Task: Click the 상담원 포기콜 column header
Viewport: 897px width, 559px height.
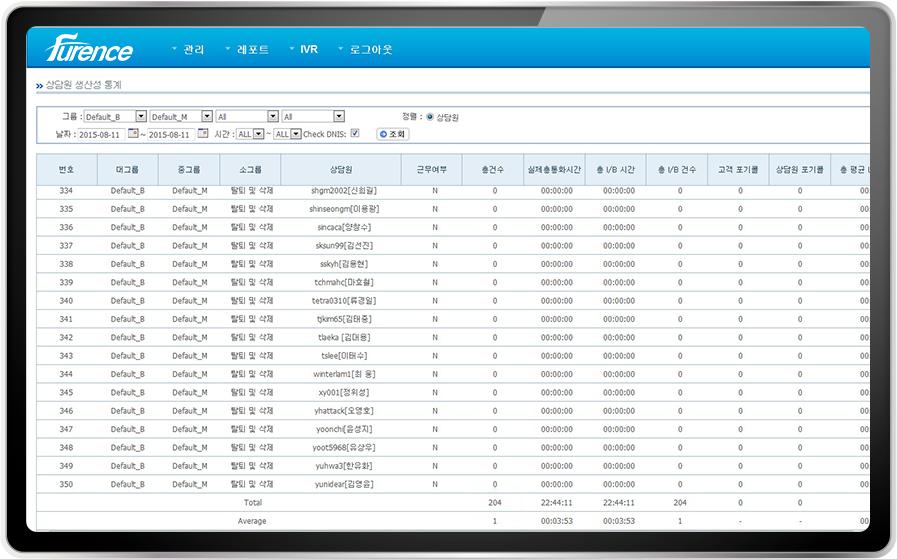Action: coord(799,169)
